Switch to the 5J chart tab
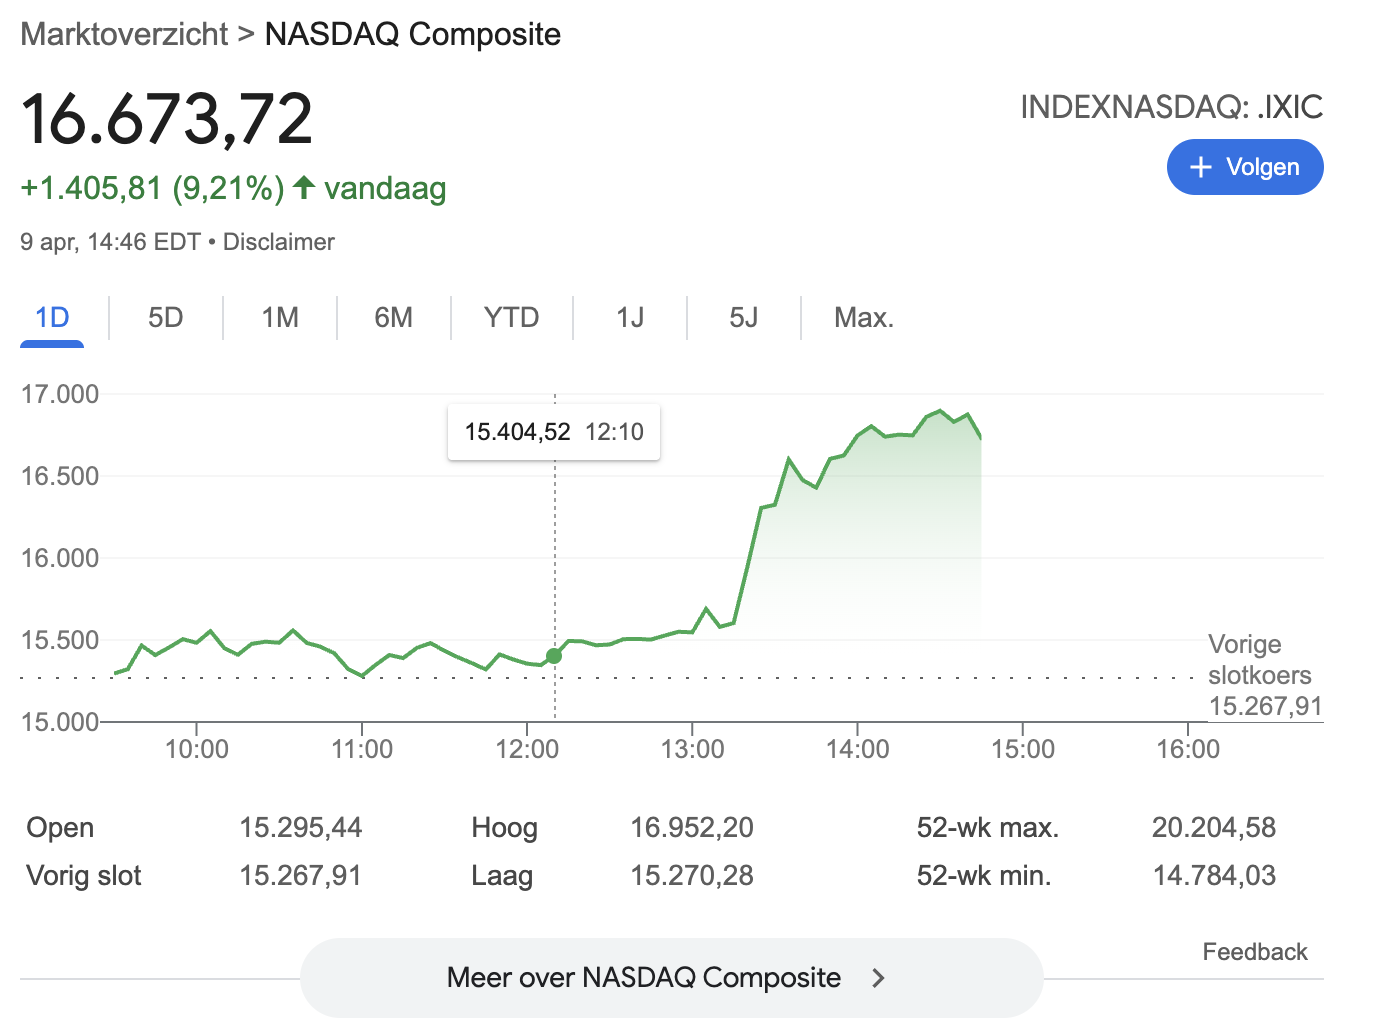 click(x=744, y=318)
